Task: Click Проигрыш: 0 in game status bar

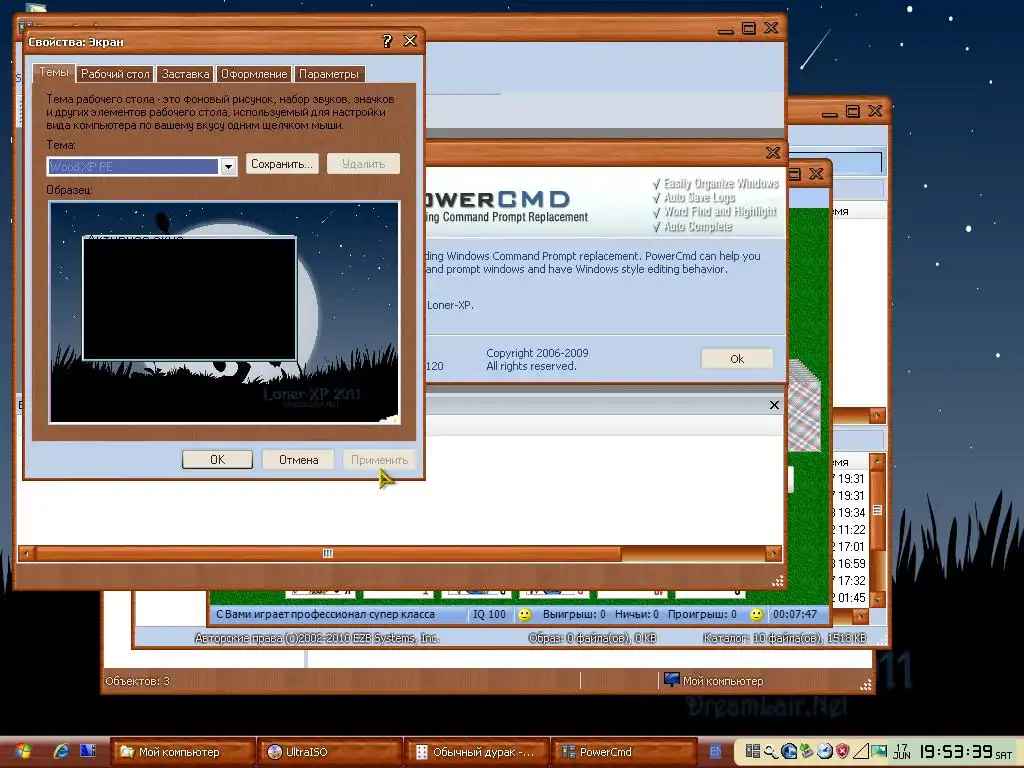Action: tap(702, 615)
